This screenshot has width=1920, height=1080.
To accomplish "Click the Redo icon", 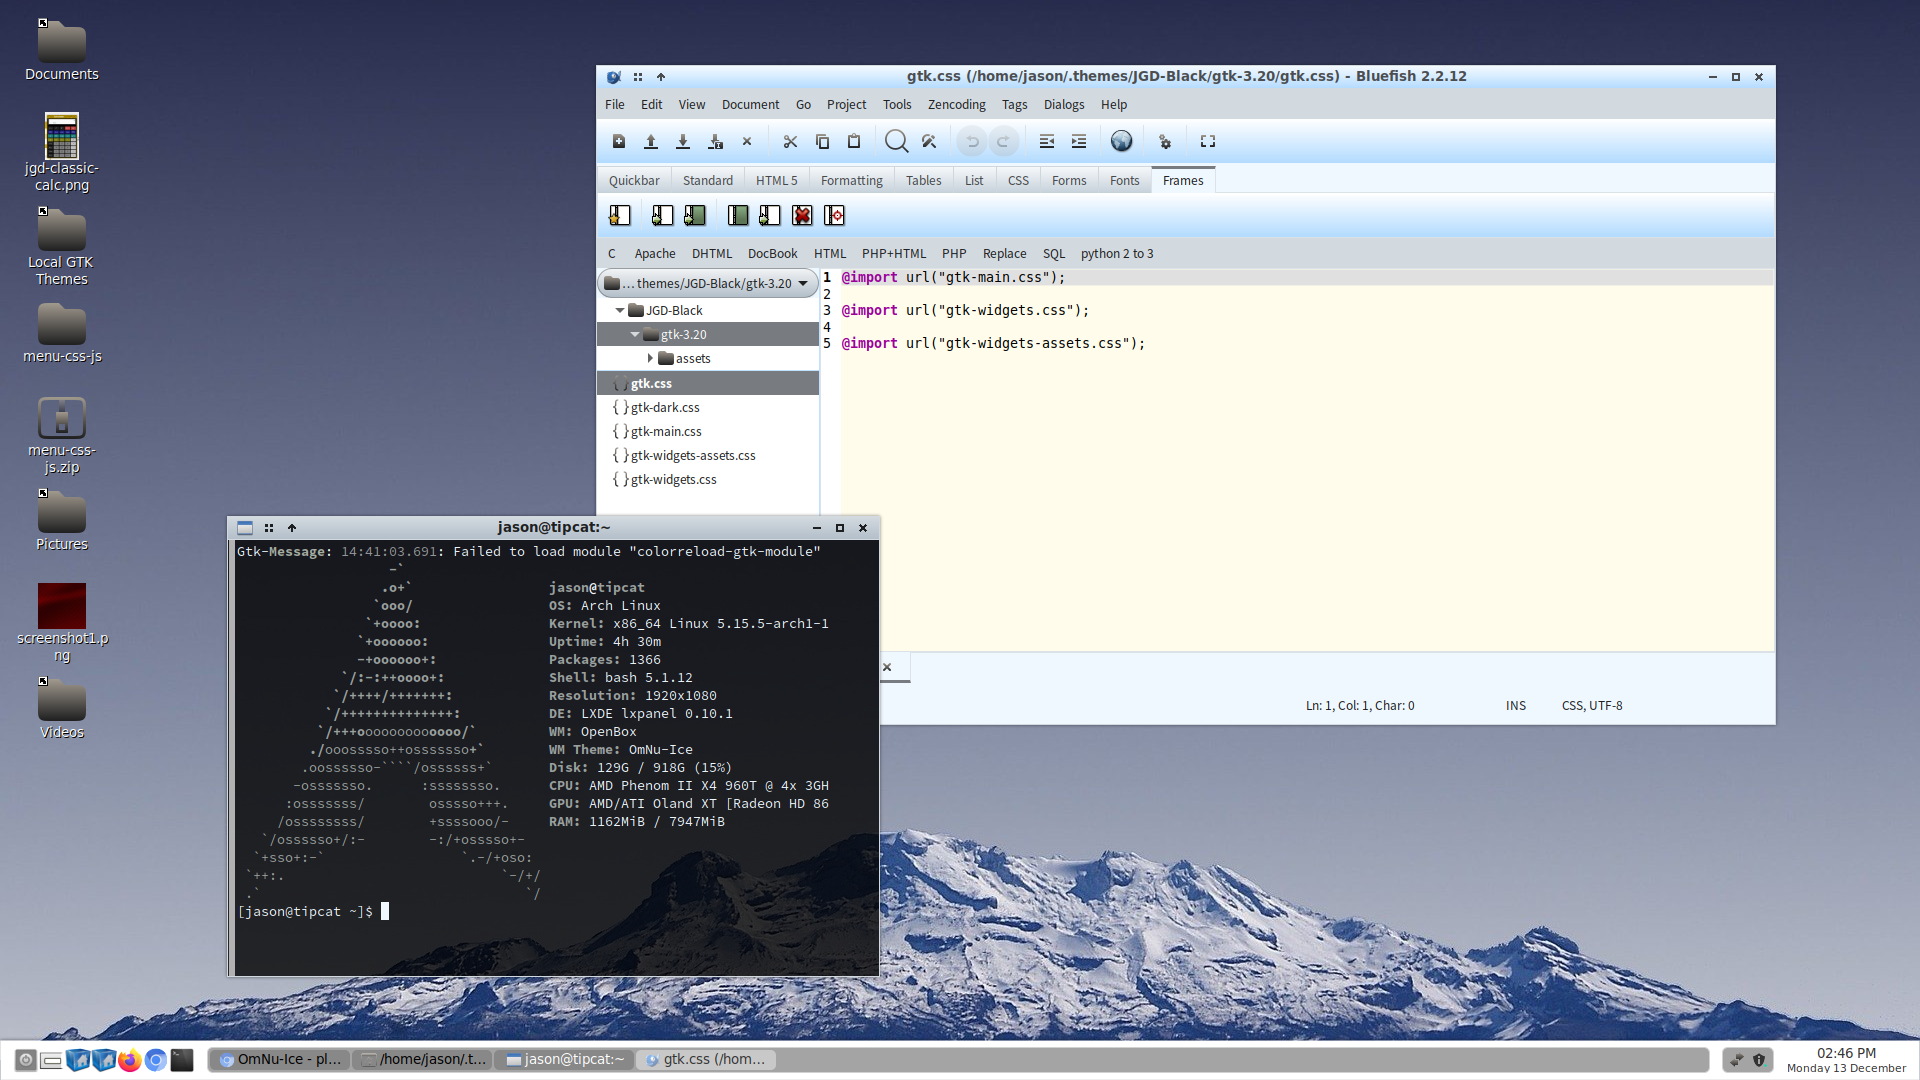I will click(x=1003, y=142).
